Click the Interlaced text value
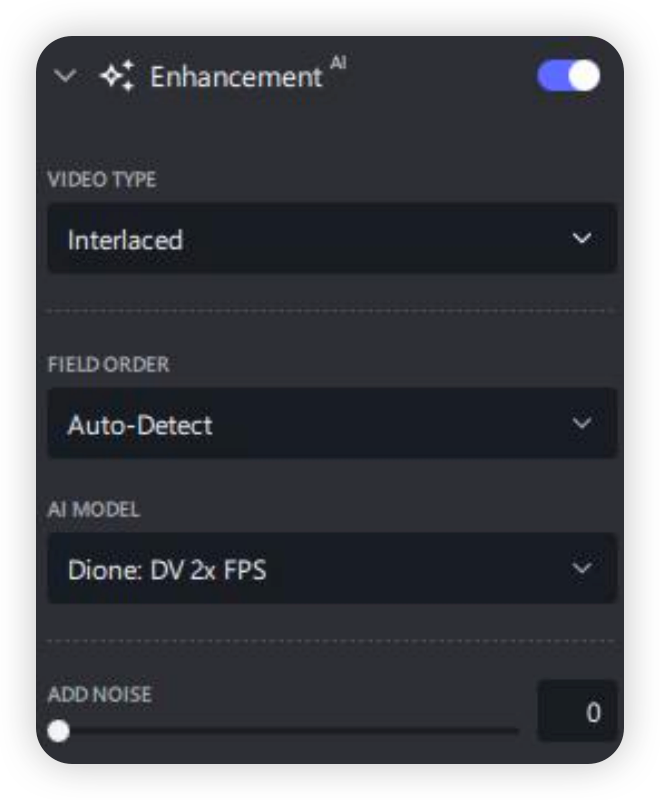The image size is (660, 800). [x=125, y=240]
